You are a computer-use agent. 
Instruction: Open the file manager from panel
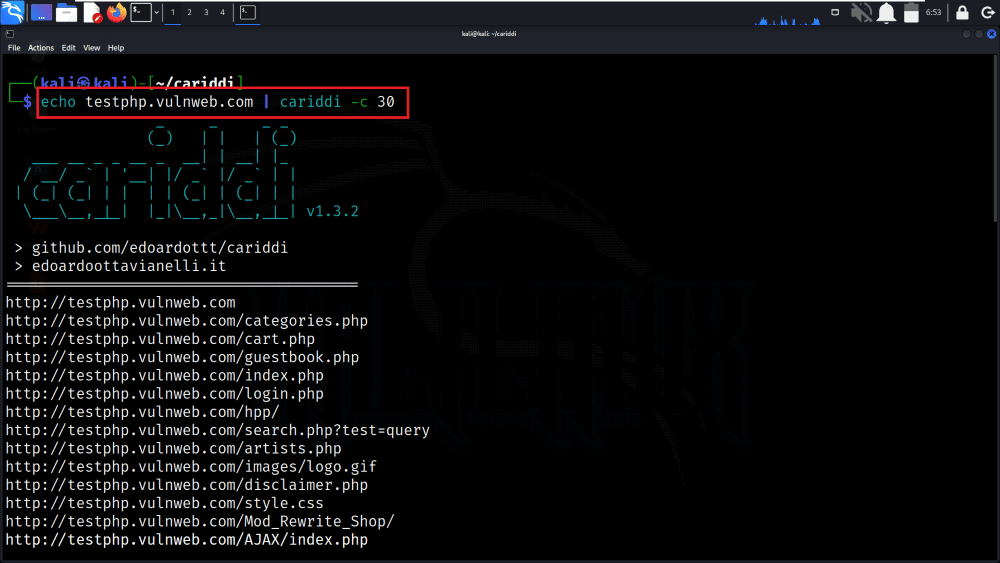(66, 12)
